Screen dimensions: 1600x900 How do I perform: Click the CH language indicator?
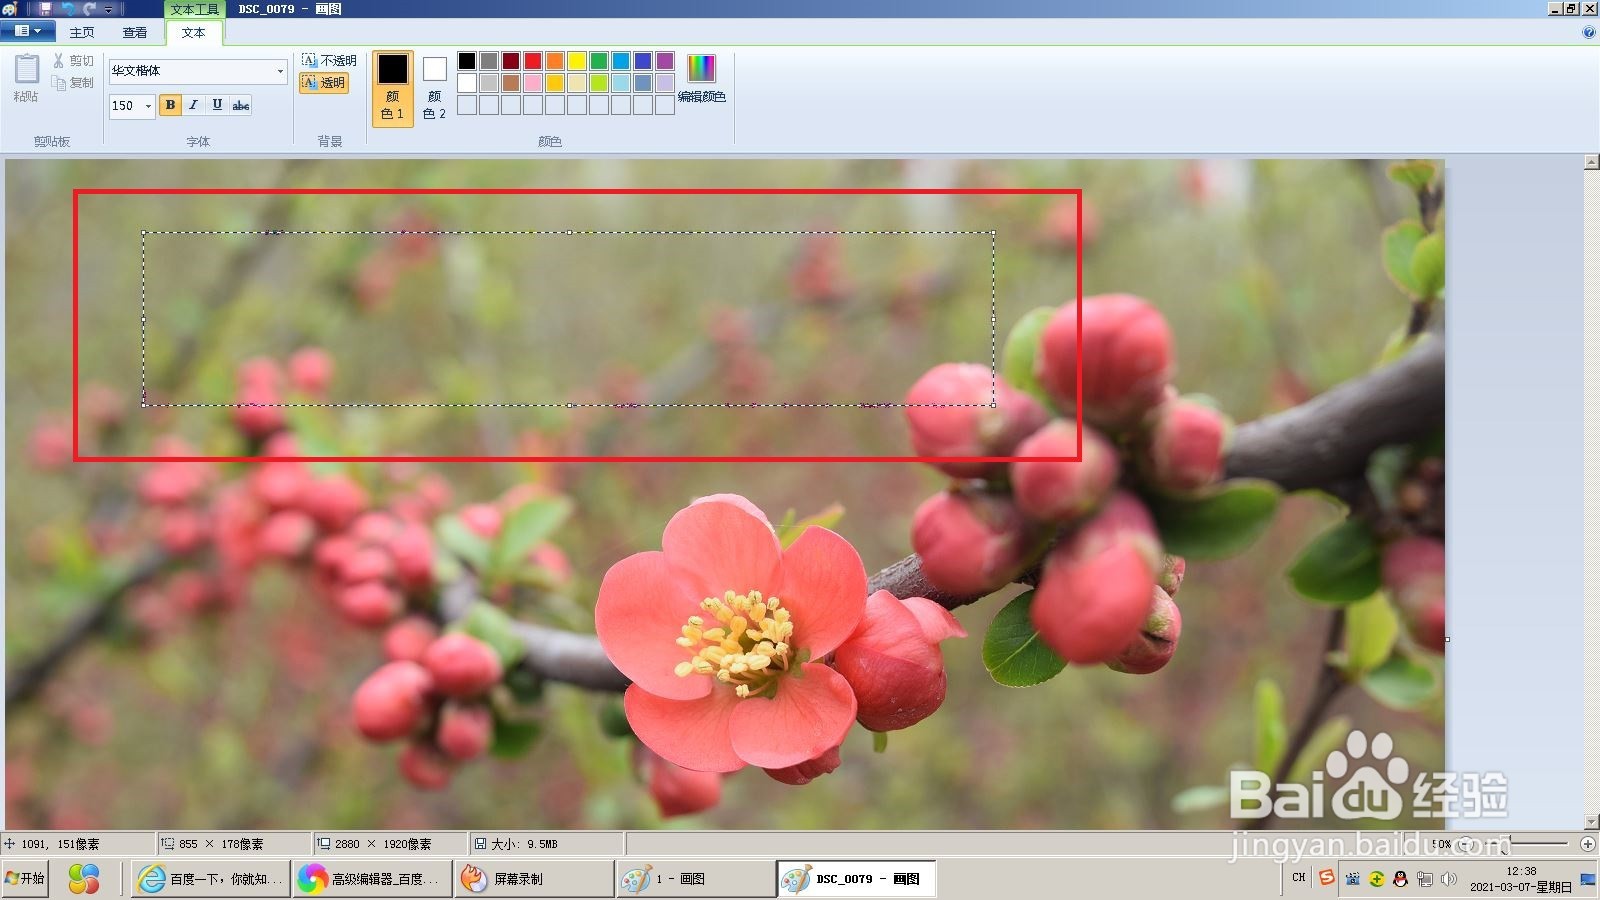(x=1299, y=878)
